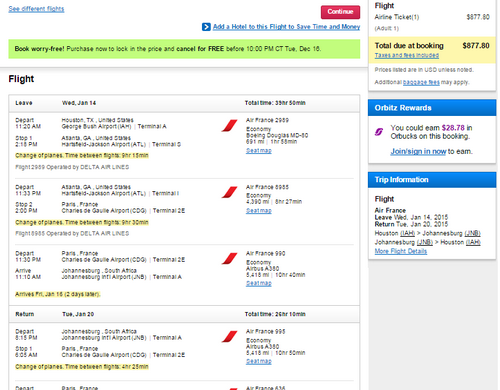Click Join/sign in now to earn Orbucks
This screenshot has height=390, width=500.
click(418, 152)
